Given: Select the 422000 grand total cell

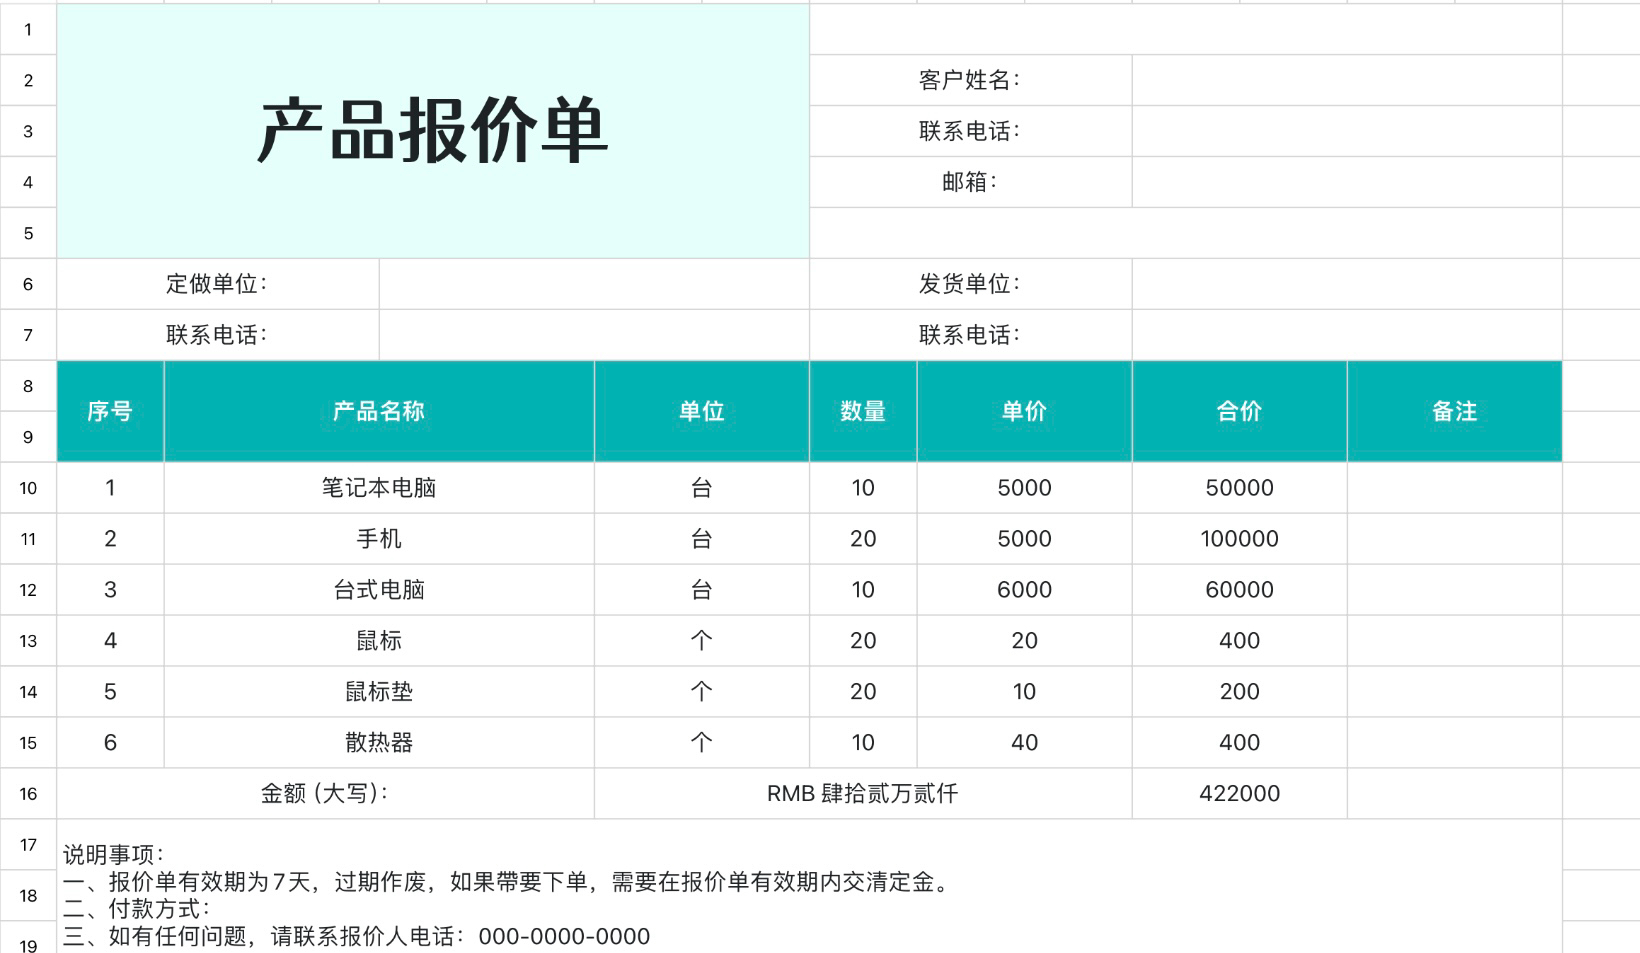Looking at the screenshot, I should pyautogui.click(x=1240, y=794).
